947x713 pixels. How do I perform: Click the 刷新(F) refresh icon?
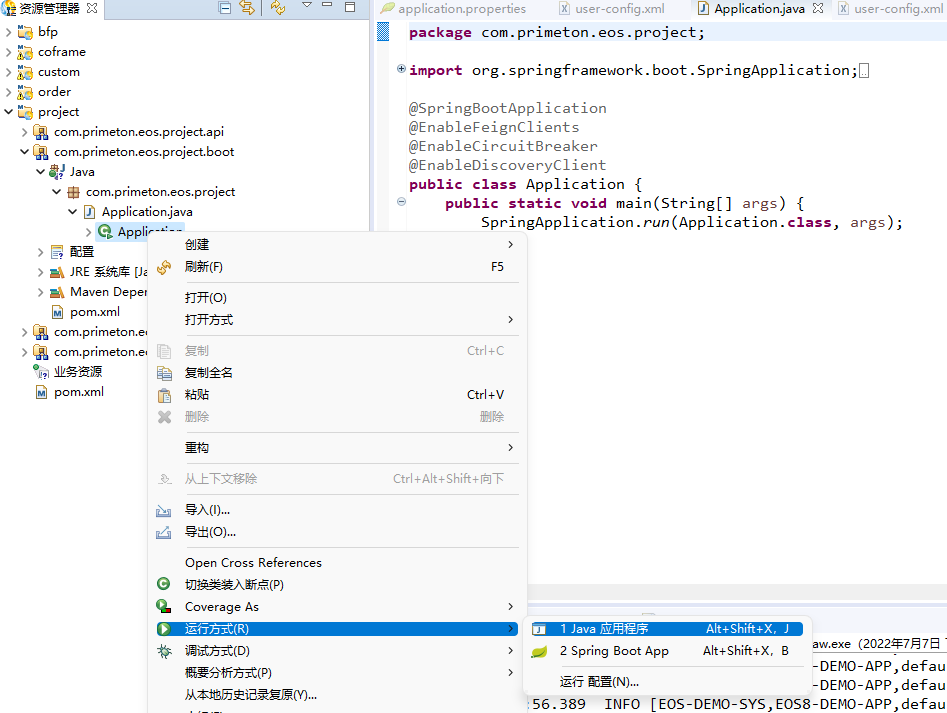pyautogui.click(x=164, y=267)
